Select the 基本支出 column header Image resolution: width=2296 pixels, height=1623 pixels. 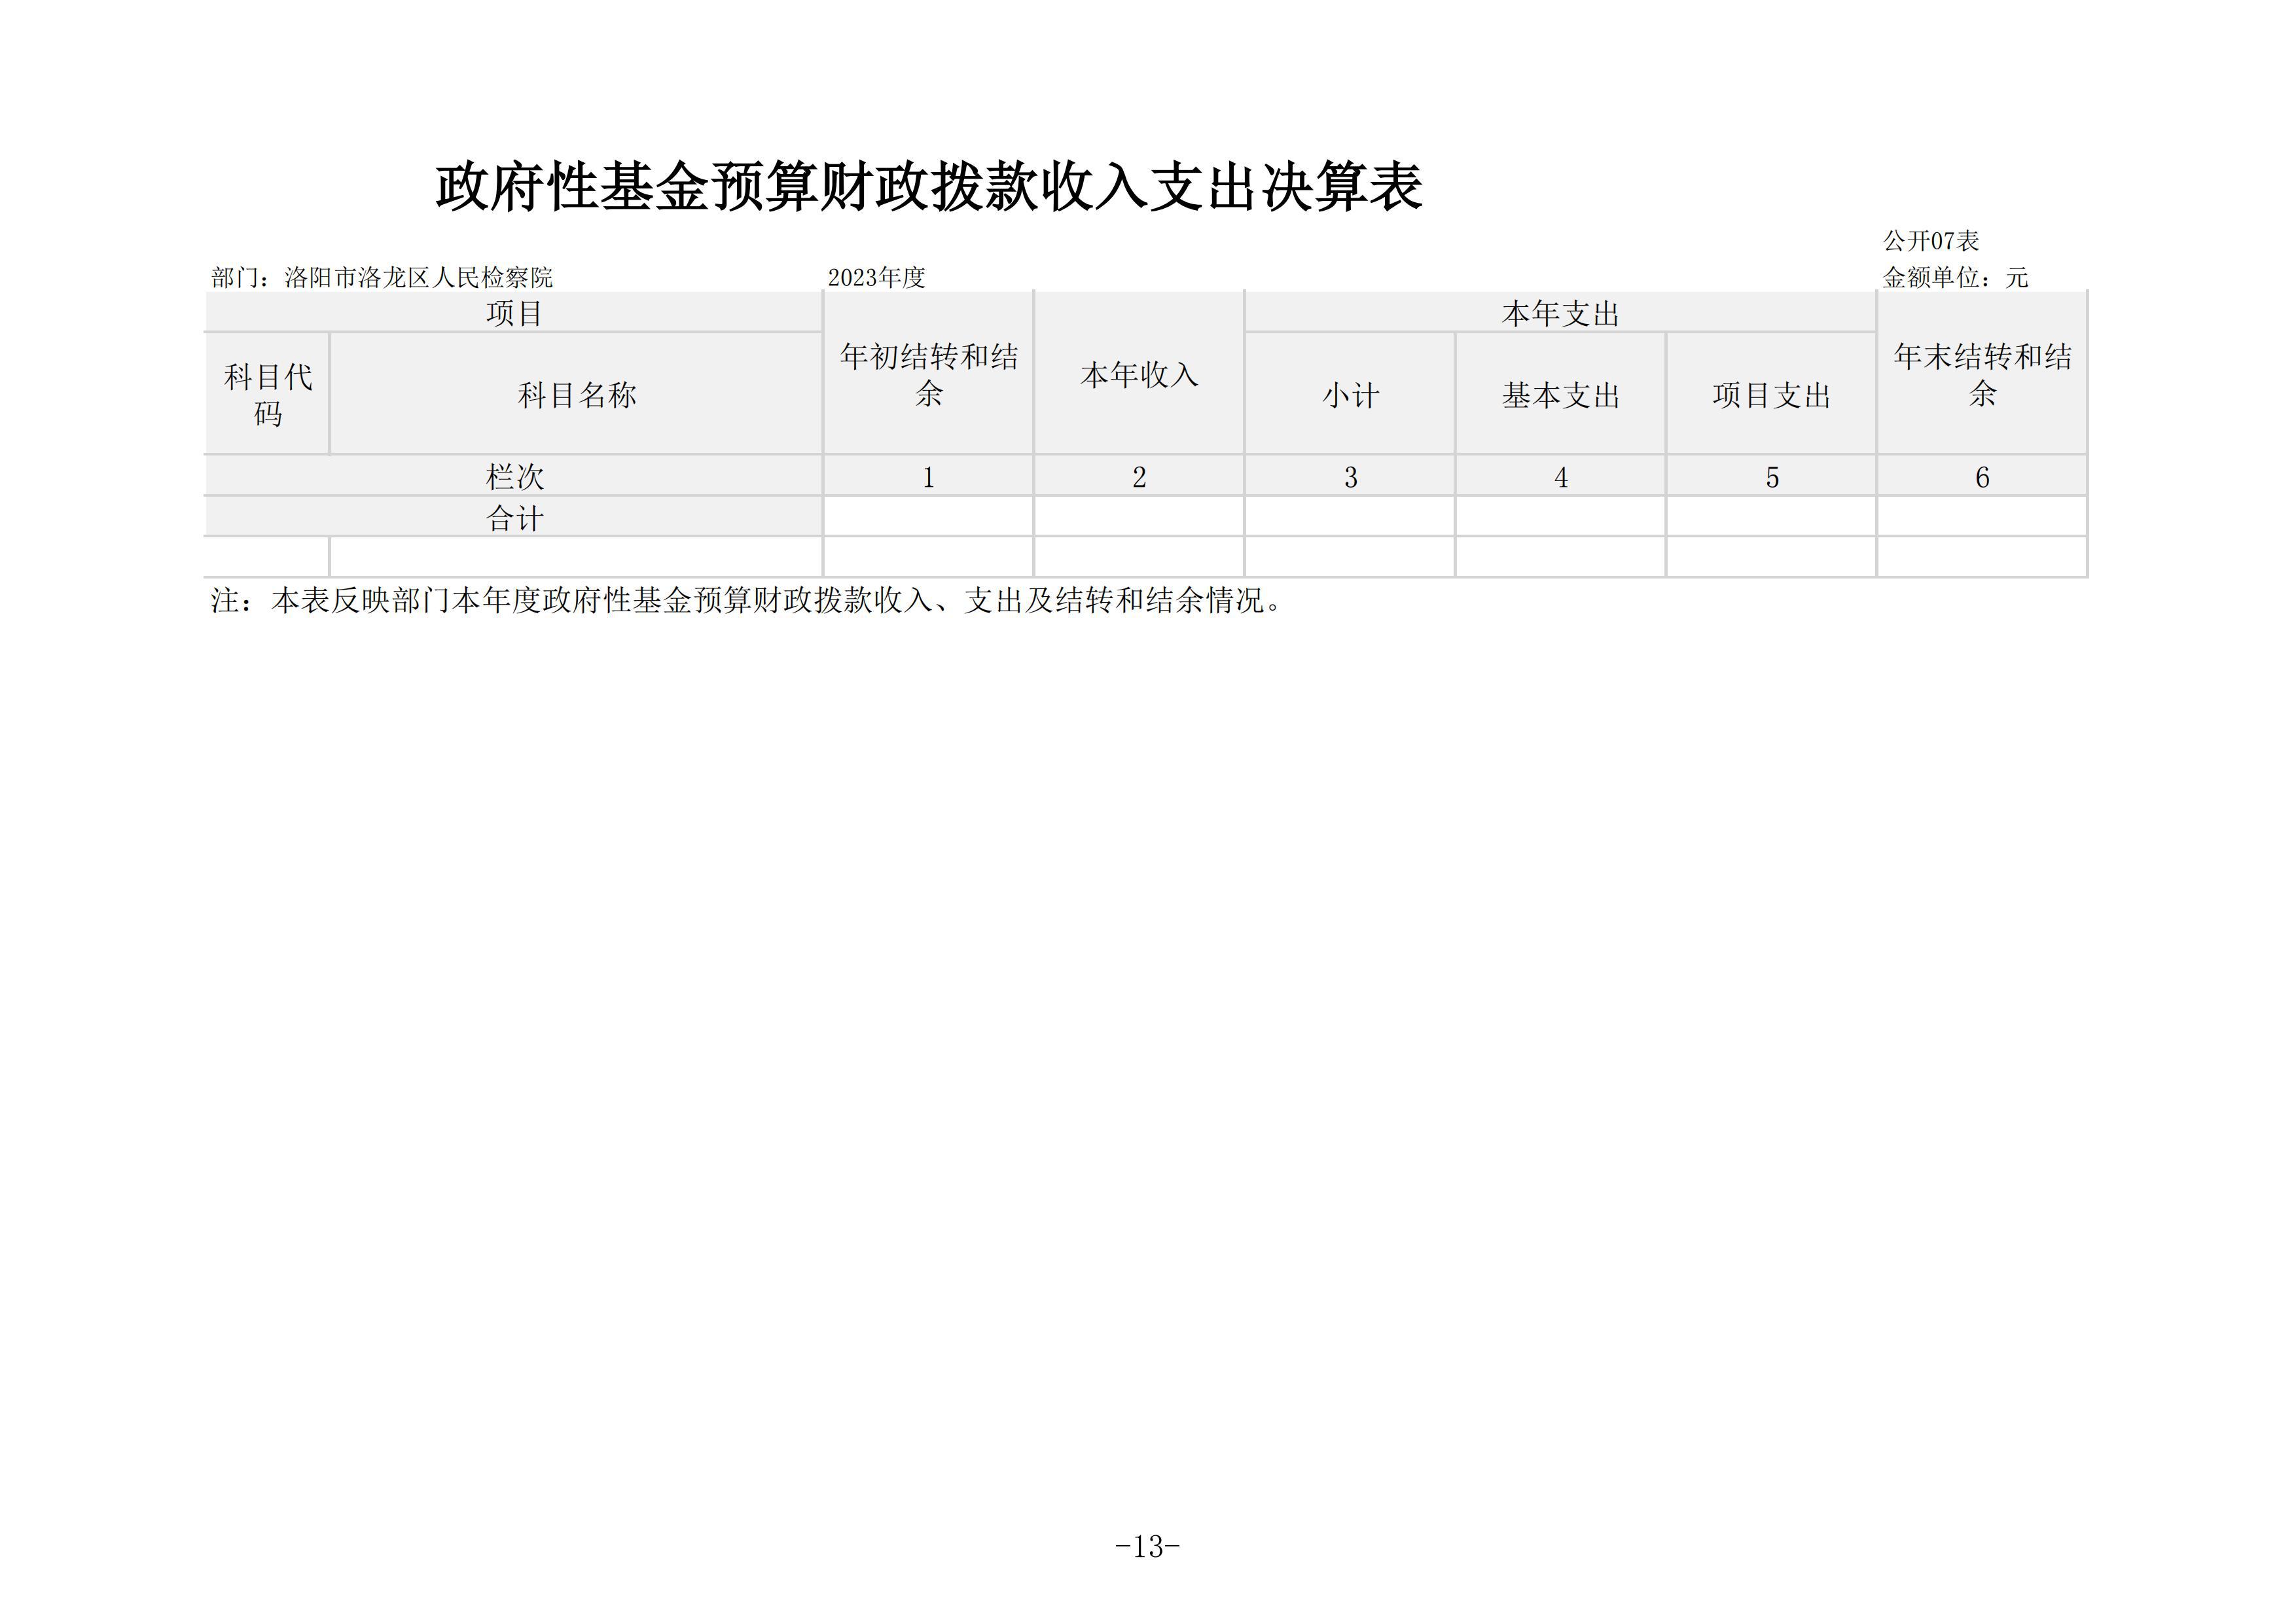1561,394
